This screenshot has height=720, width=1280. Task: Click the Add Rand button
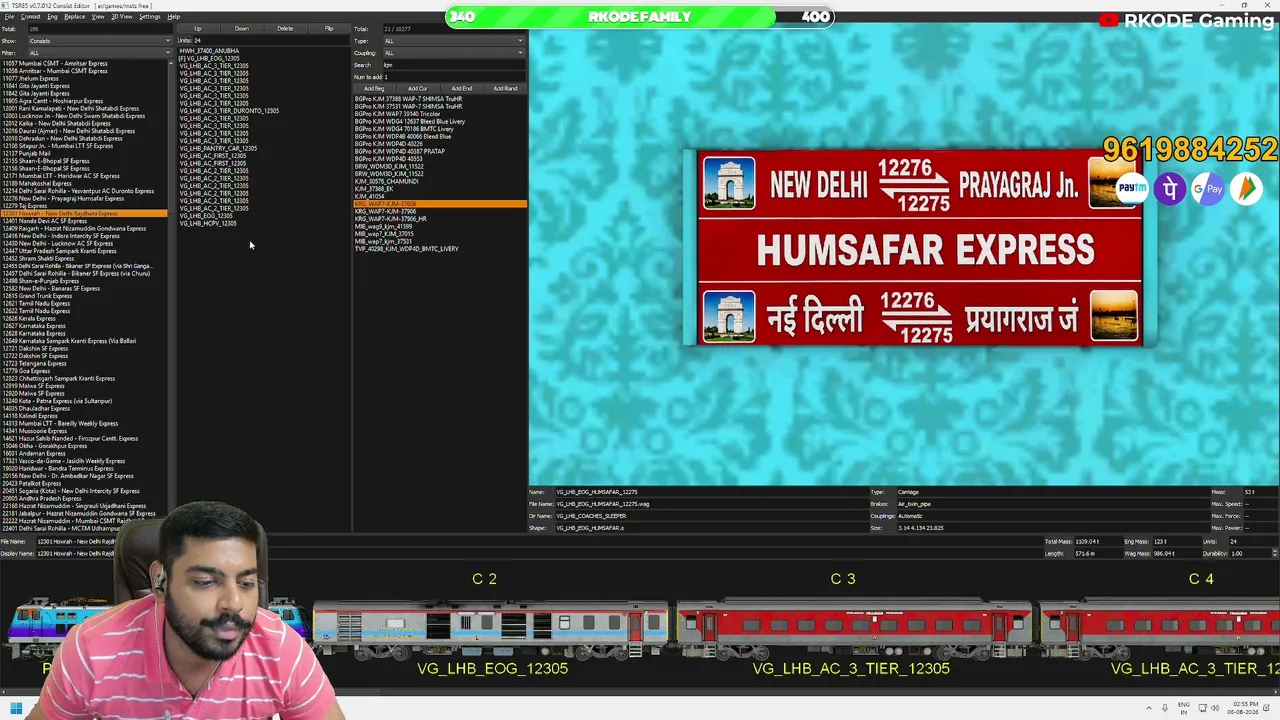[505, 89]
